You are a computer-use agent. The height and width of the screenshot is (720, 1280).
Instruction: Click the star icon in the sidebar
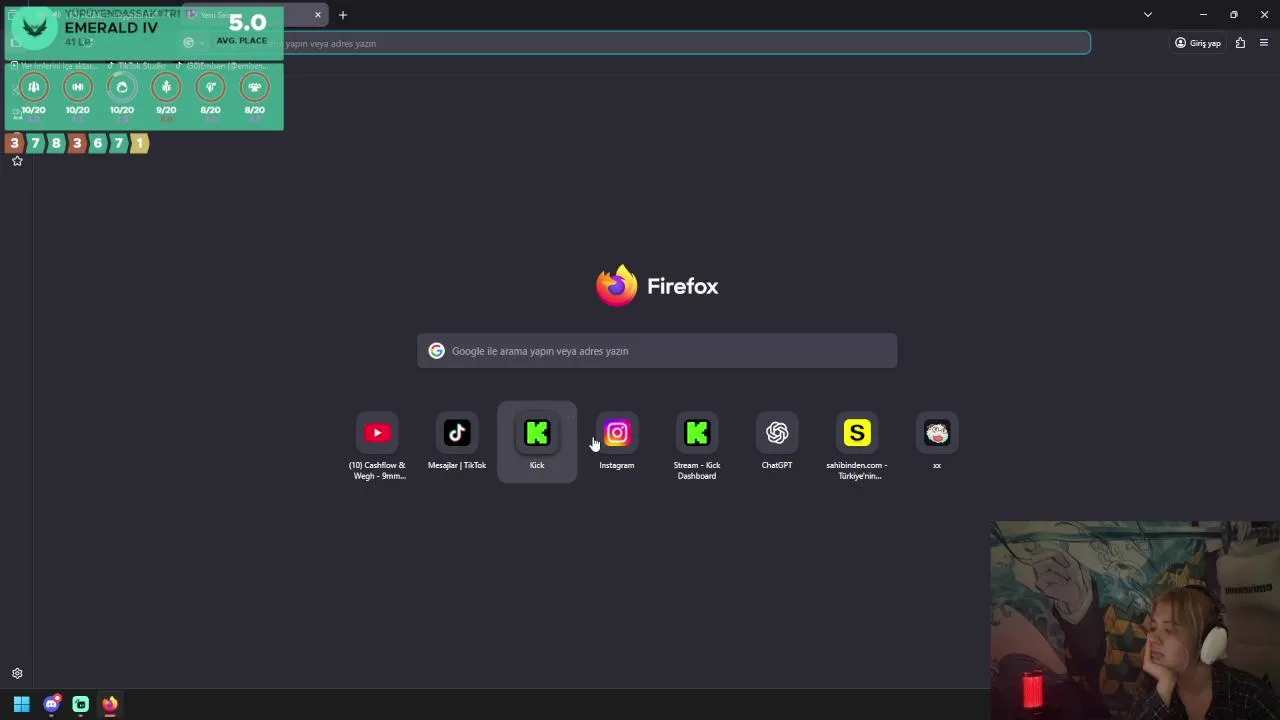(x=17, y=161)
